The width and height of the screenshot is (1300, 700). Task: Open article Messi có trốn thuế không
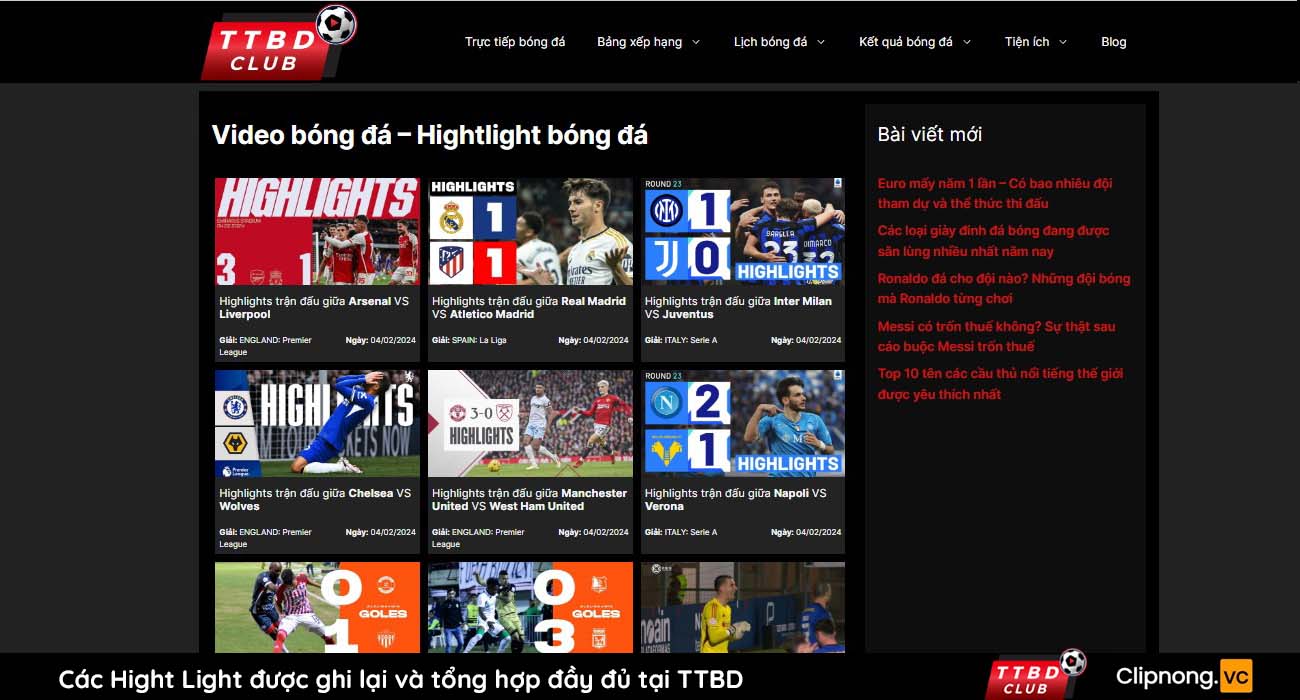[x=996, y=336]
